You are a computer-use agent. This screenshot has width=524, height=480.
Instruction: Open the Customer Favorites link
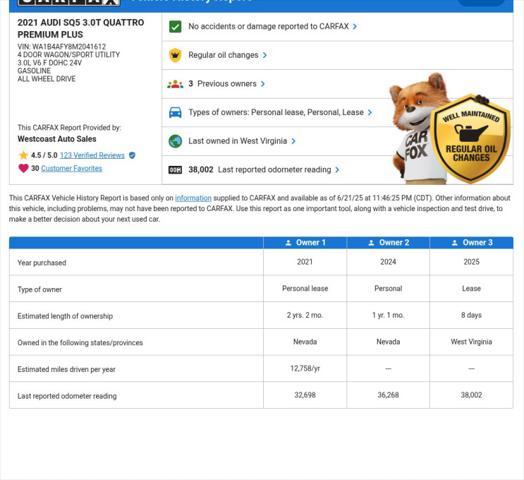click(x=72, y=168)
